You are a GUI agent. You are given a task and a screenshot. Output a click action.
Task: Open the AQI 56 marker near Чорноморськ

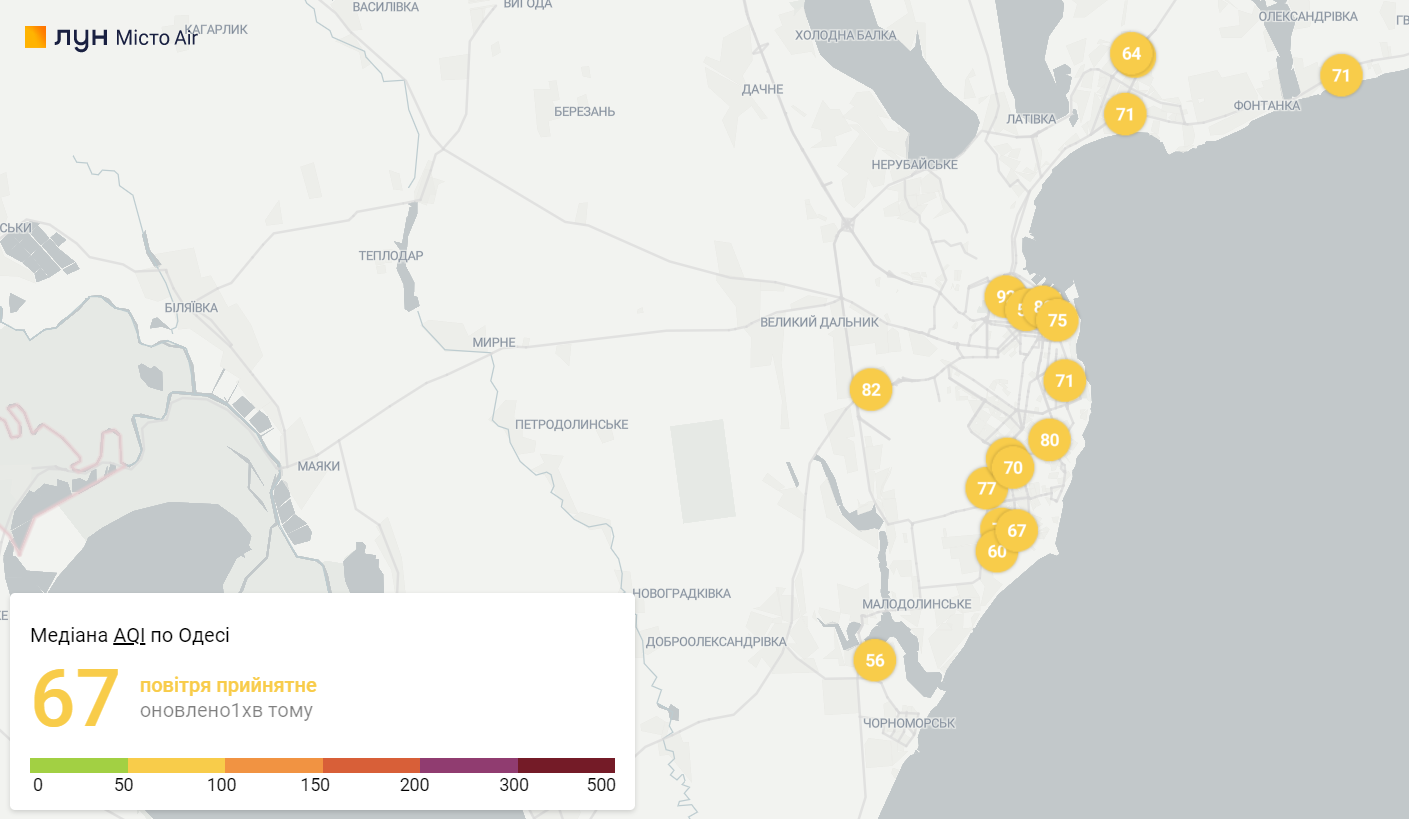[x=875, y=661]
